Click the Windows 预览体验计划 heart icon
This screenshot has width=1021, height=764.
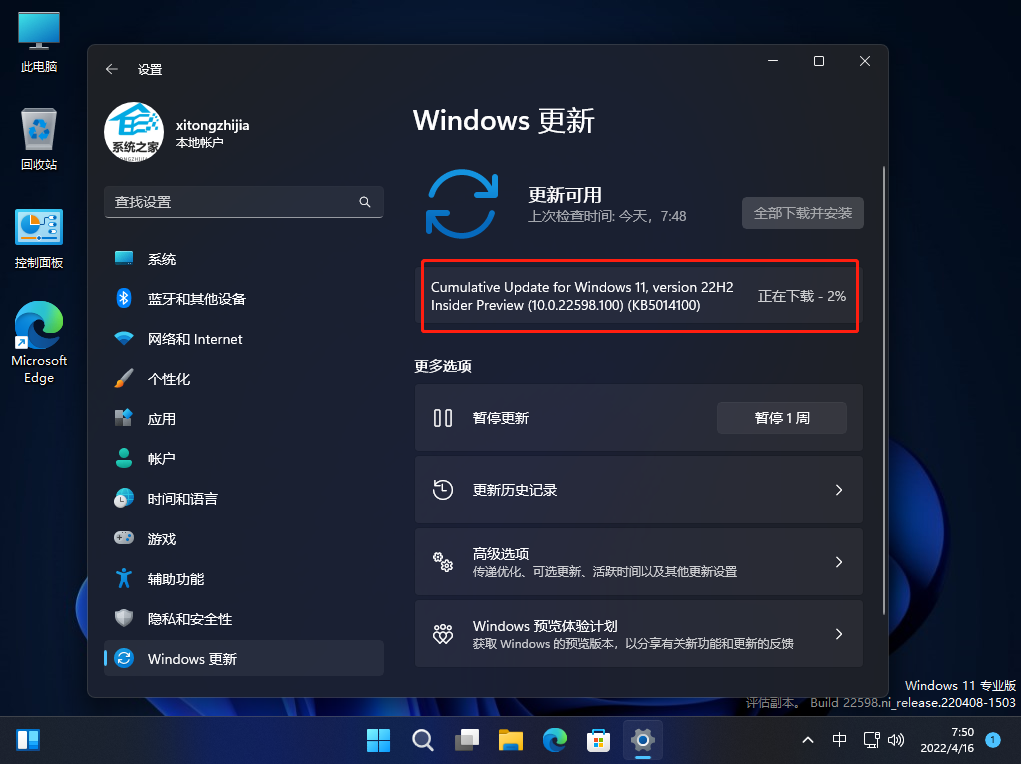pos(443,633)
